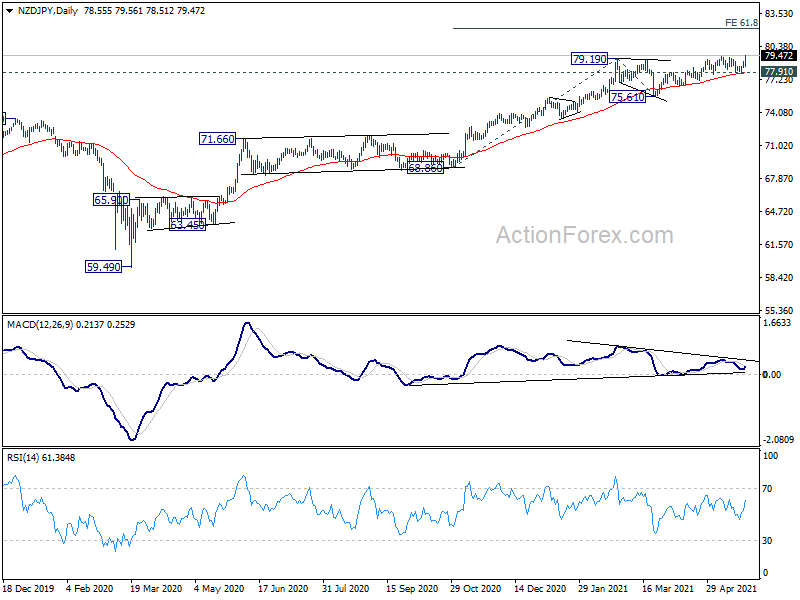Click the 55.360 price axis value
The width and height of the screenshot is (800, 600).
(779, 310)
